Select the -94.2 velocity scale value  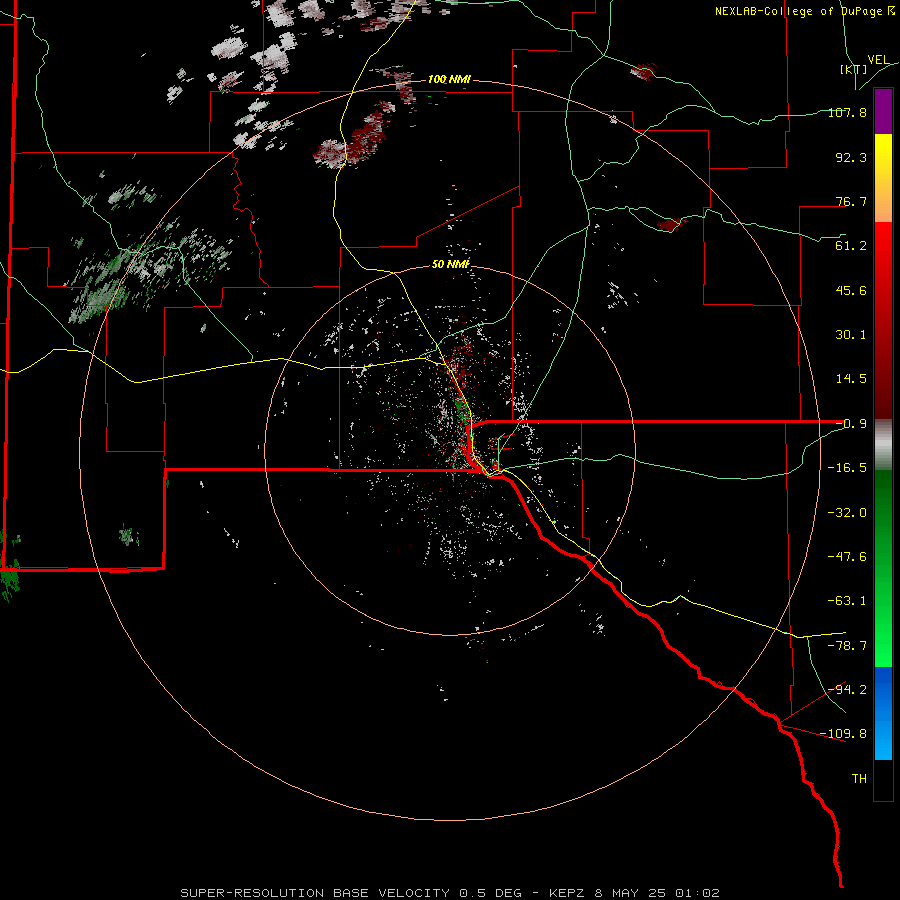847,690
